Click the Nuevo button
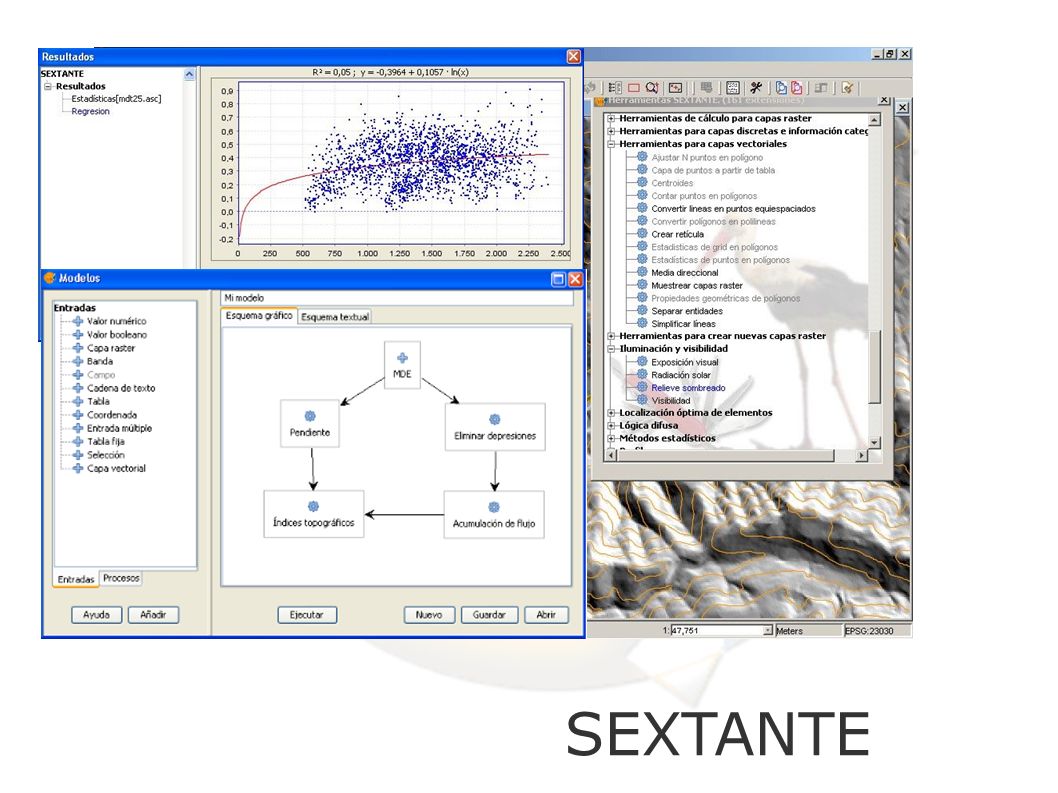The width and height of the screenshot is (1058, 793). click(429, 615)
